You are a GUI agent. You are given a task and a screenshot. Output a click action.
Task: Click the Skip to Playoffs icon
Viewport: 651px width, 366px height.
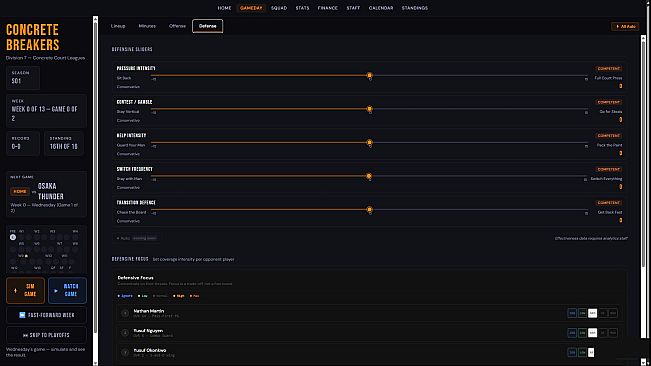(25, 335)
